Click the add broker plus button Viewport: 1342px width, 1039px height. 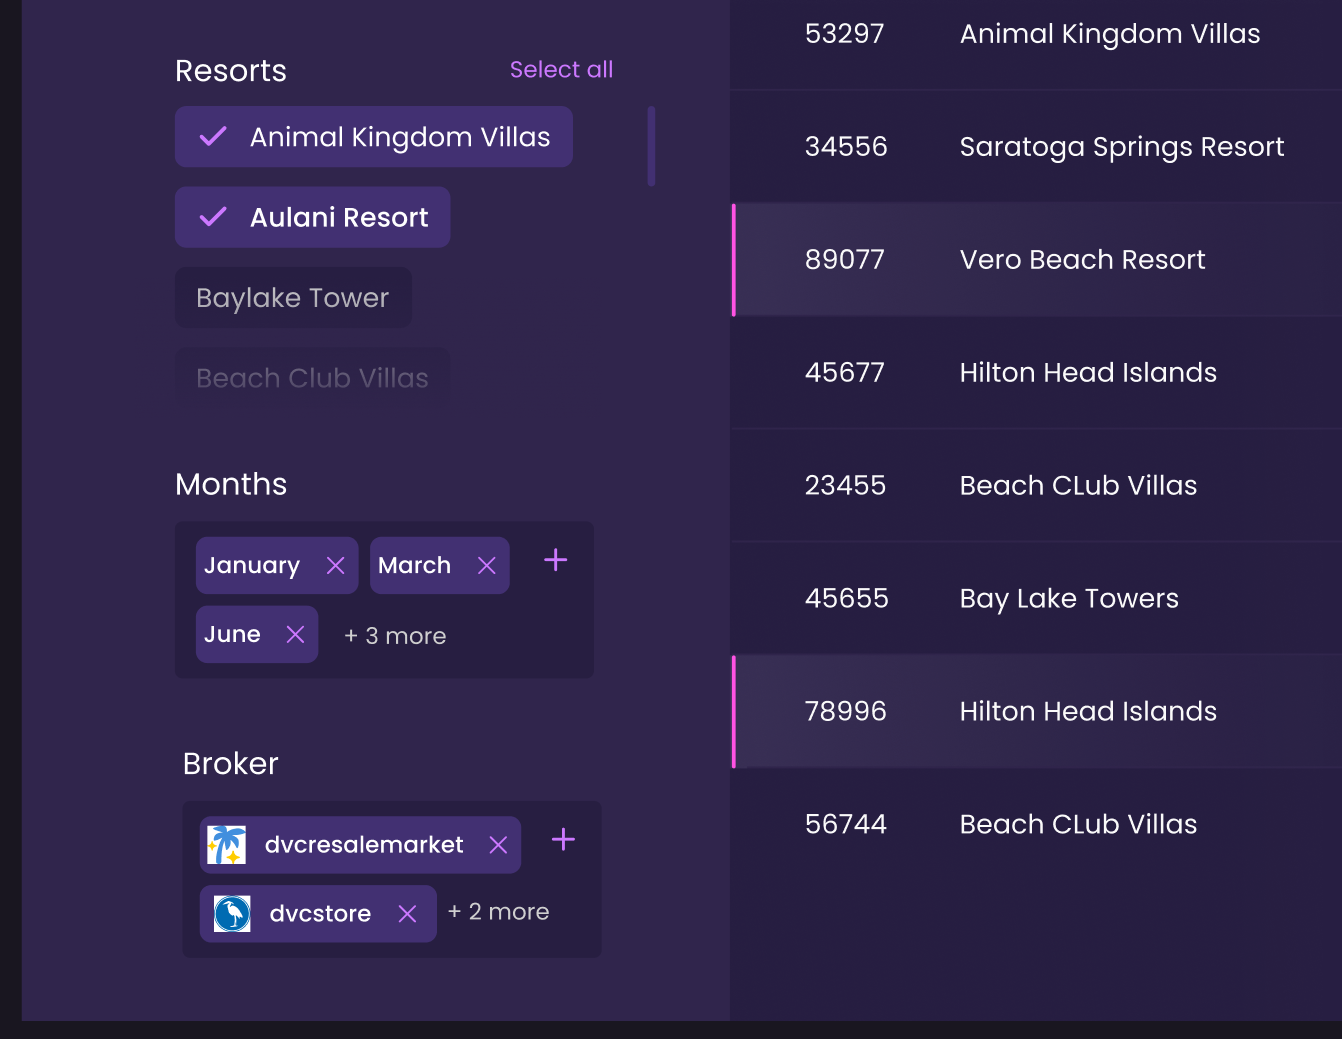pyautogui.click(x=562, y=840)
